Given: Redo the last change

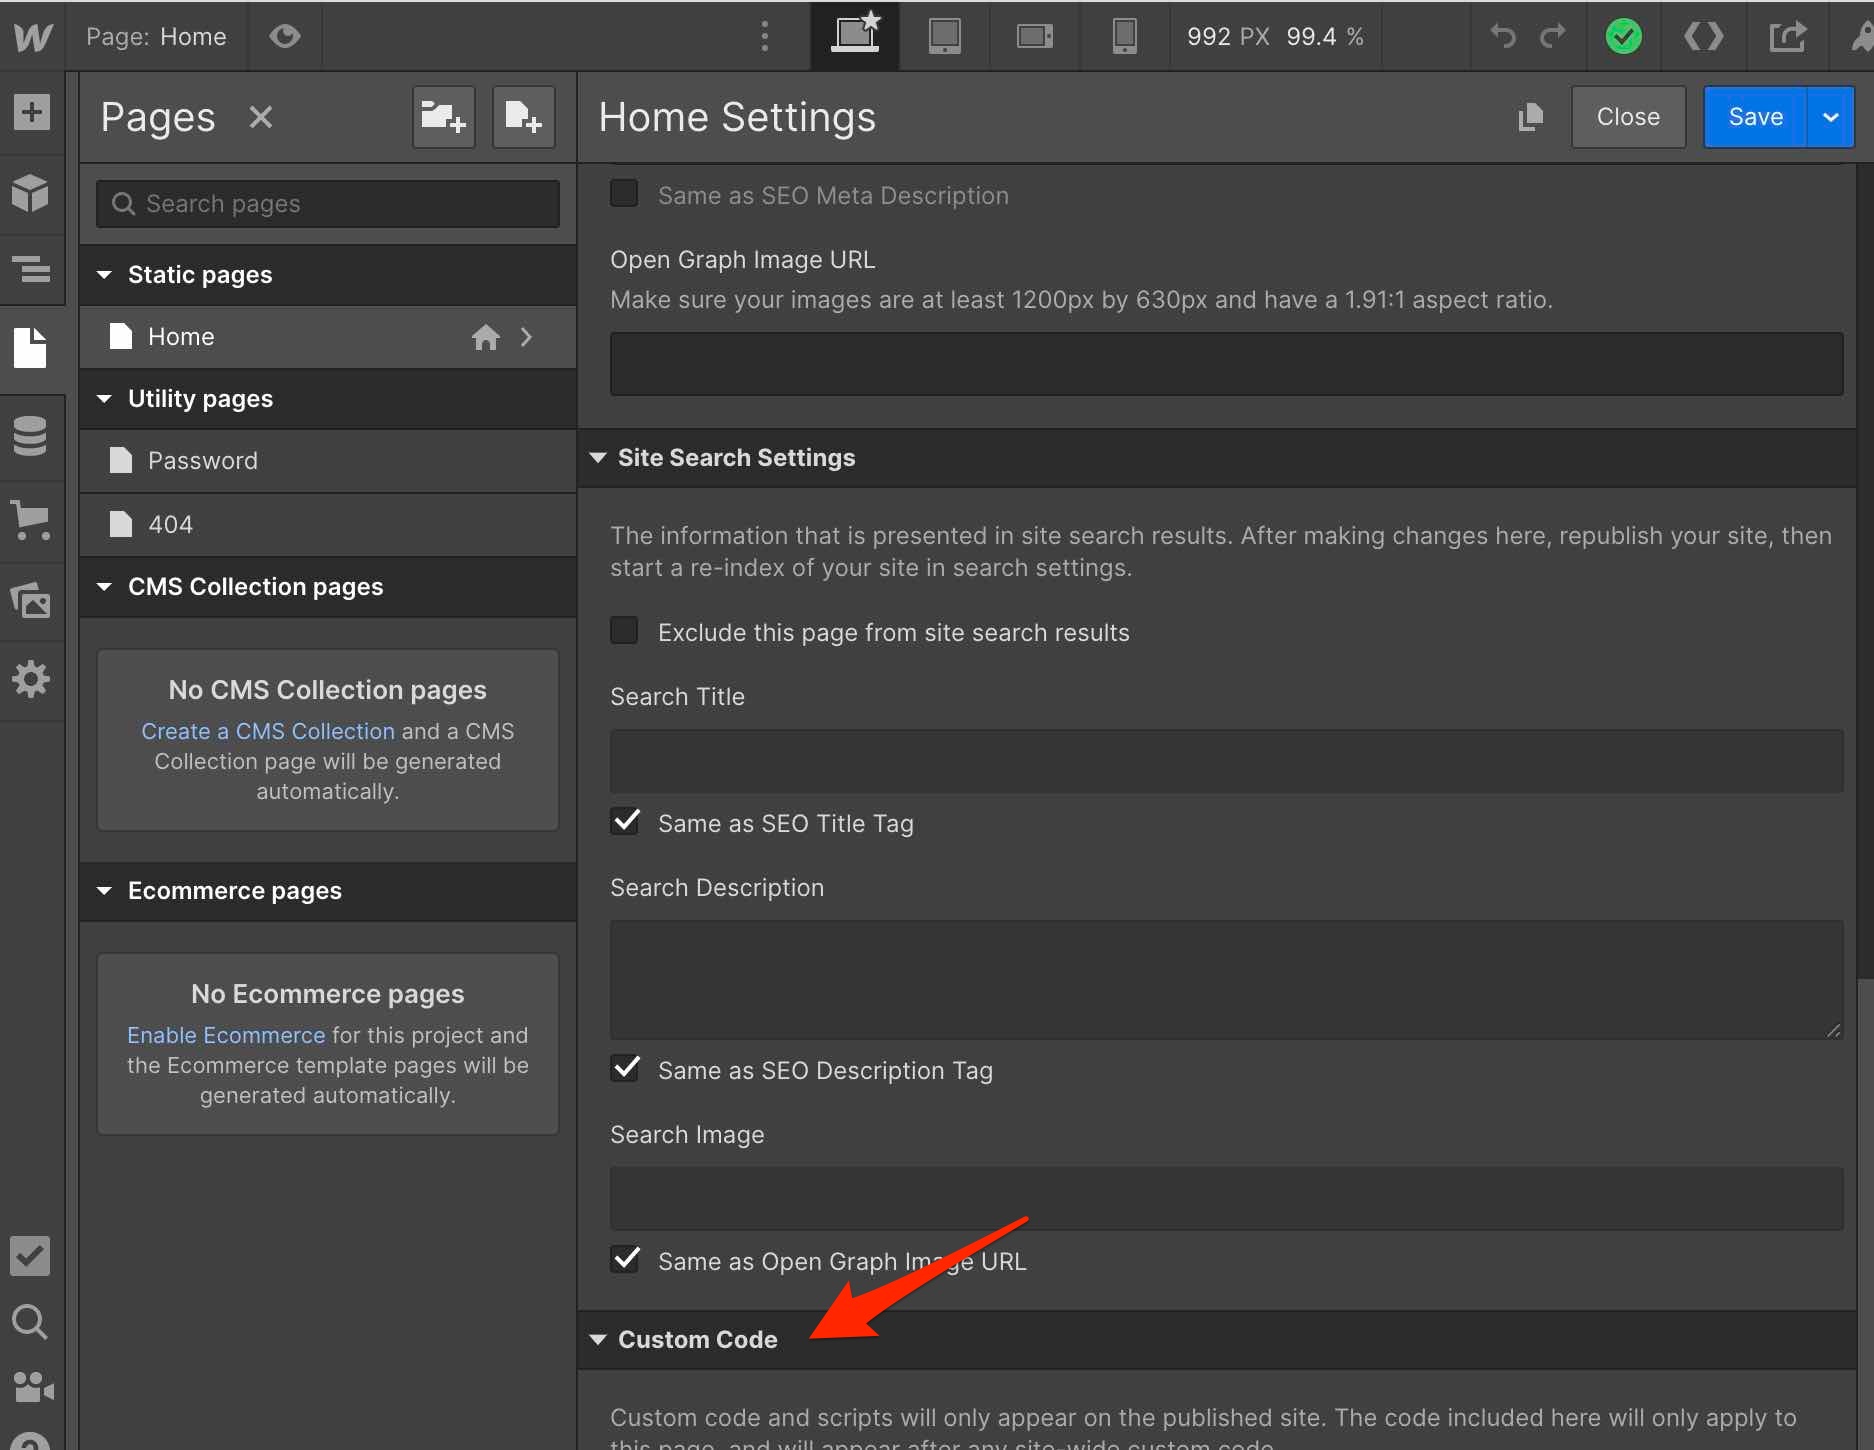Looking at the screenshot, I should (1552, 36).
